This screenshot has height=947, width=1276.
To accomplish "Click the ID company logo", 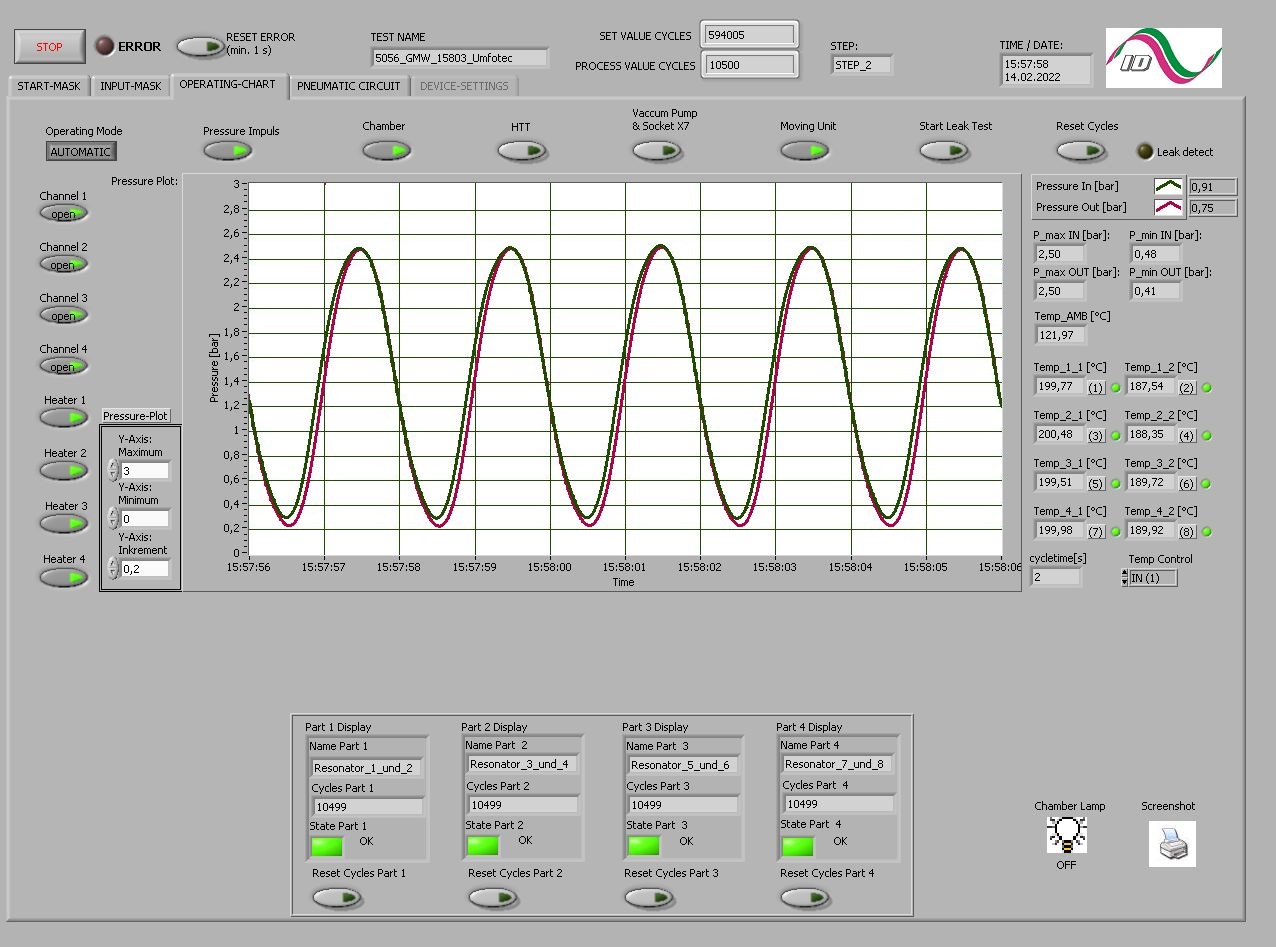I will tap(1164, 58).
